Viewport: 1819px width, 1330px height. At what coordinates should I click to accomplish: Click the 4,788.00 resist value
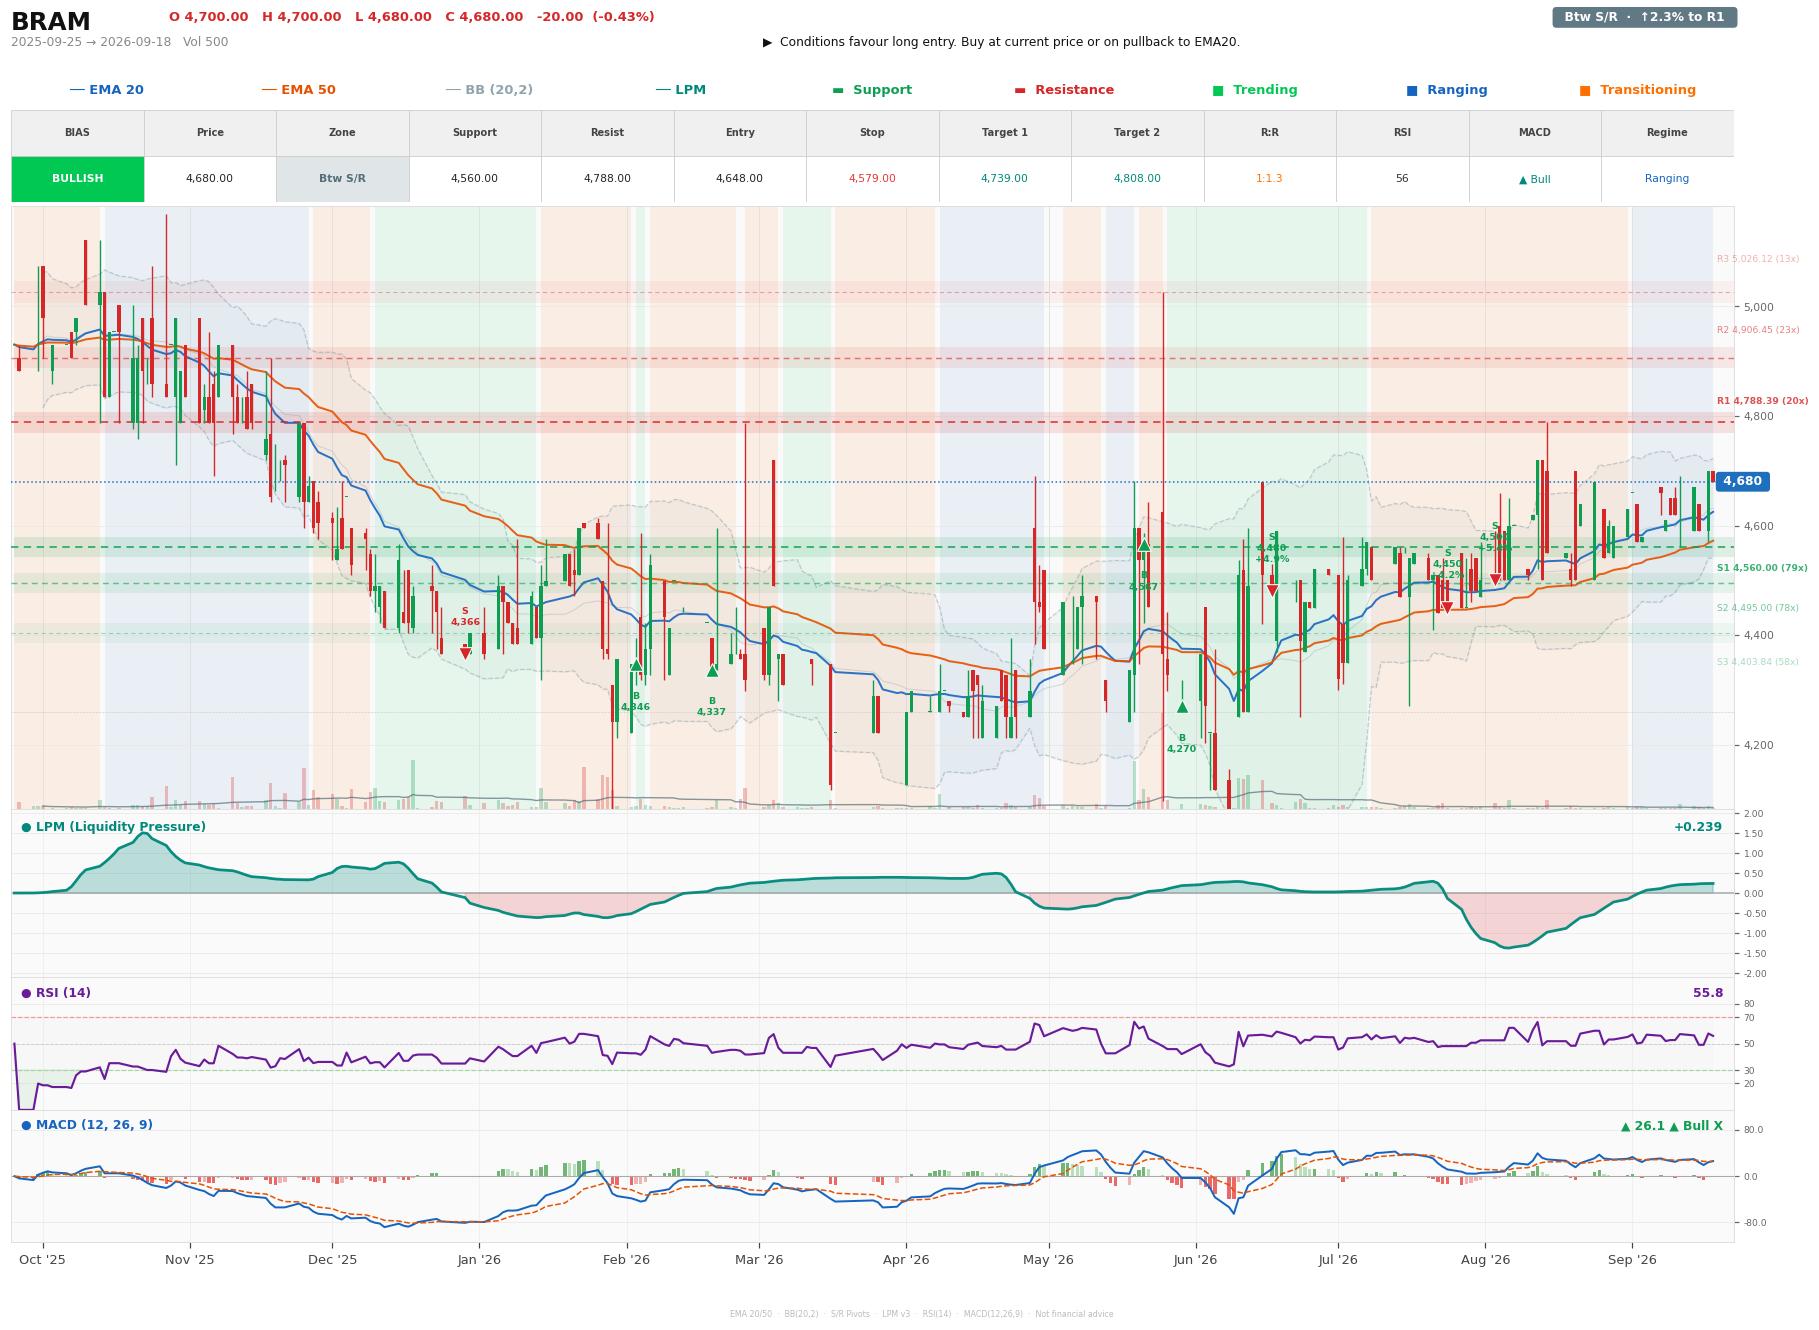607,179
